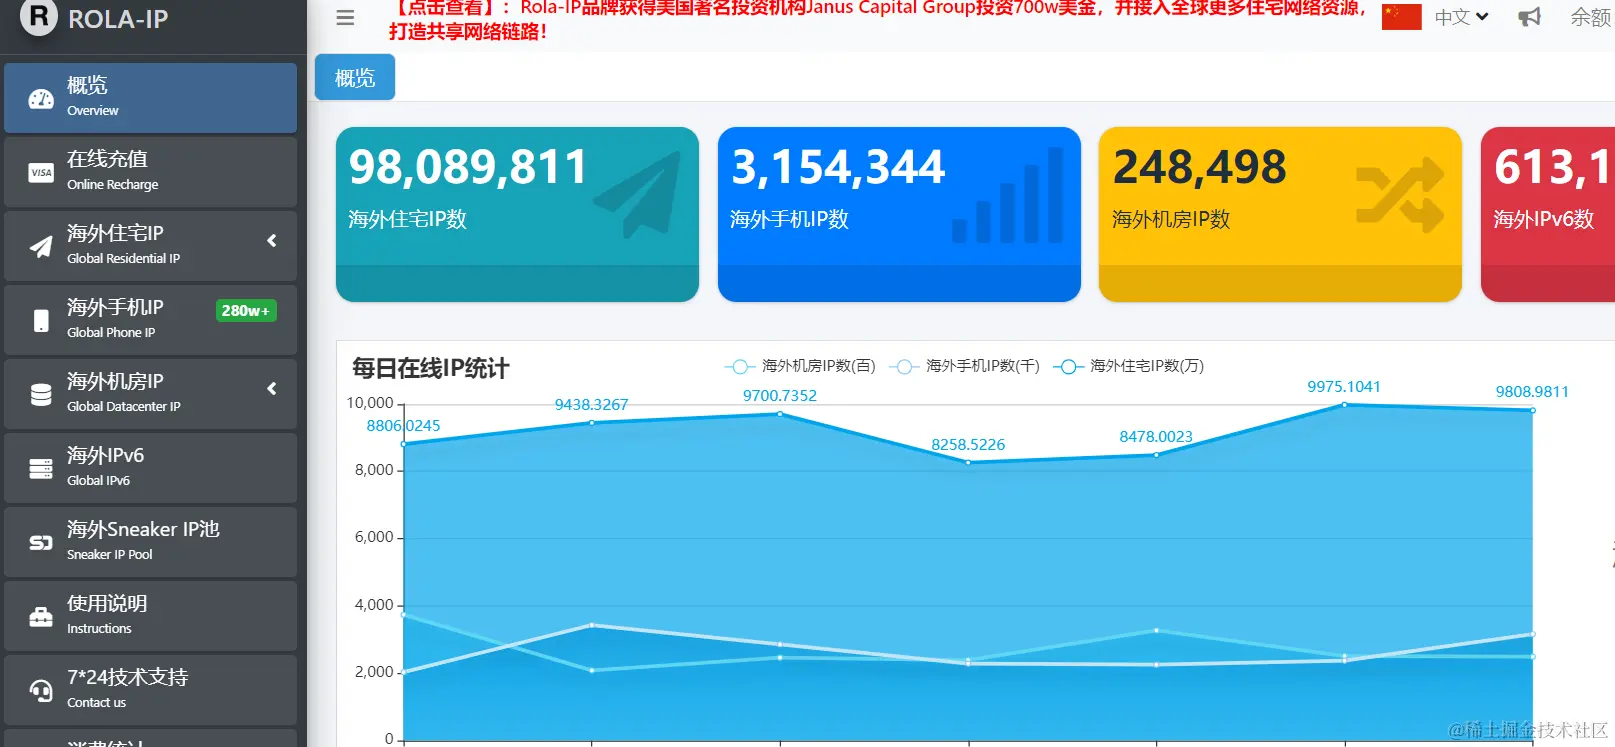Image resolution: width=1615 pixels, height=747 pixels.
Task: Toggle the 海外住宅IP数(万) legend series
Action: [x=1128, y=366]
